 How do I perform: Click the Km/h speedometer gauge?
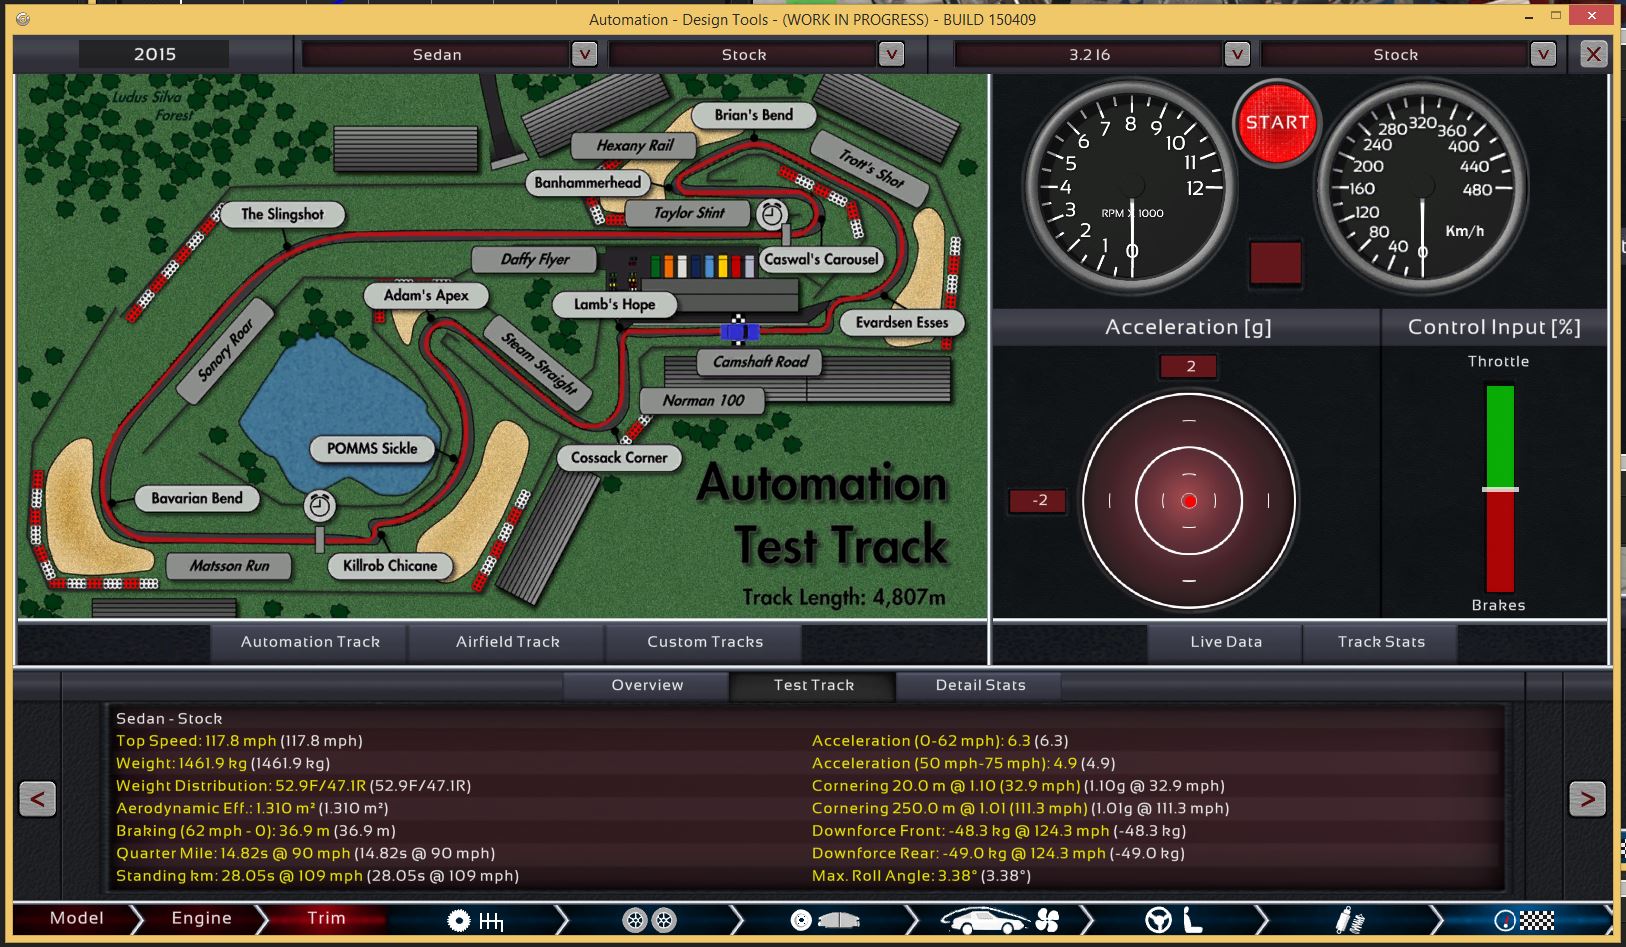point(1422,187)
